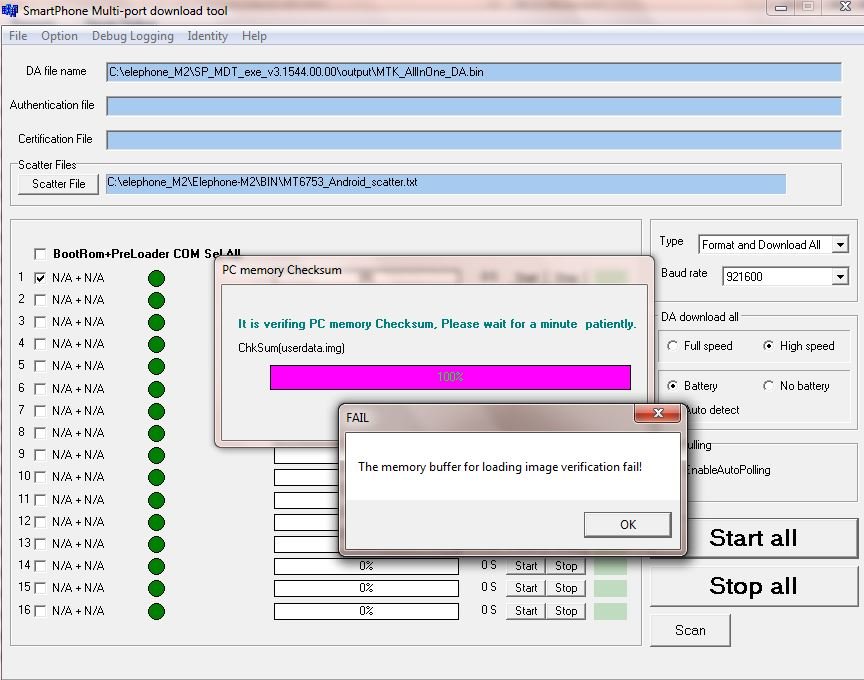Click magenta checksum progress bar at 100%

pos(450,377)
